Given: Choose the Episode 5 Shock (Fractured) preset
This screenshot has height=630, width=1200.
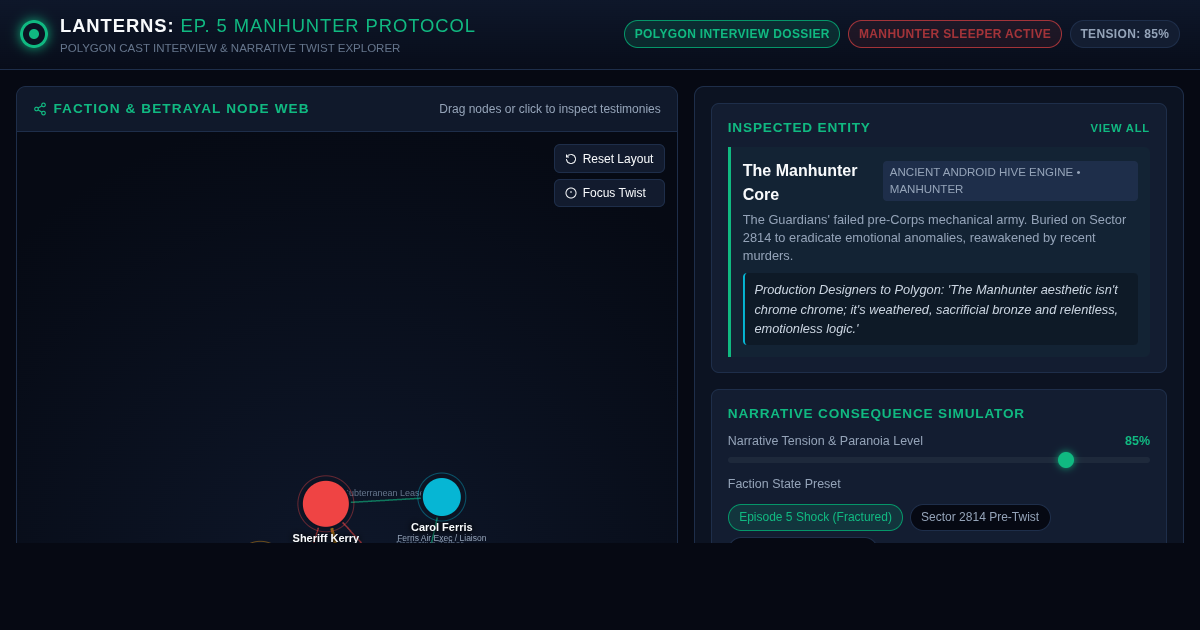Looking at the screenshot, I should [815, 517].
